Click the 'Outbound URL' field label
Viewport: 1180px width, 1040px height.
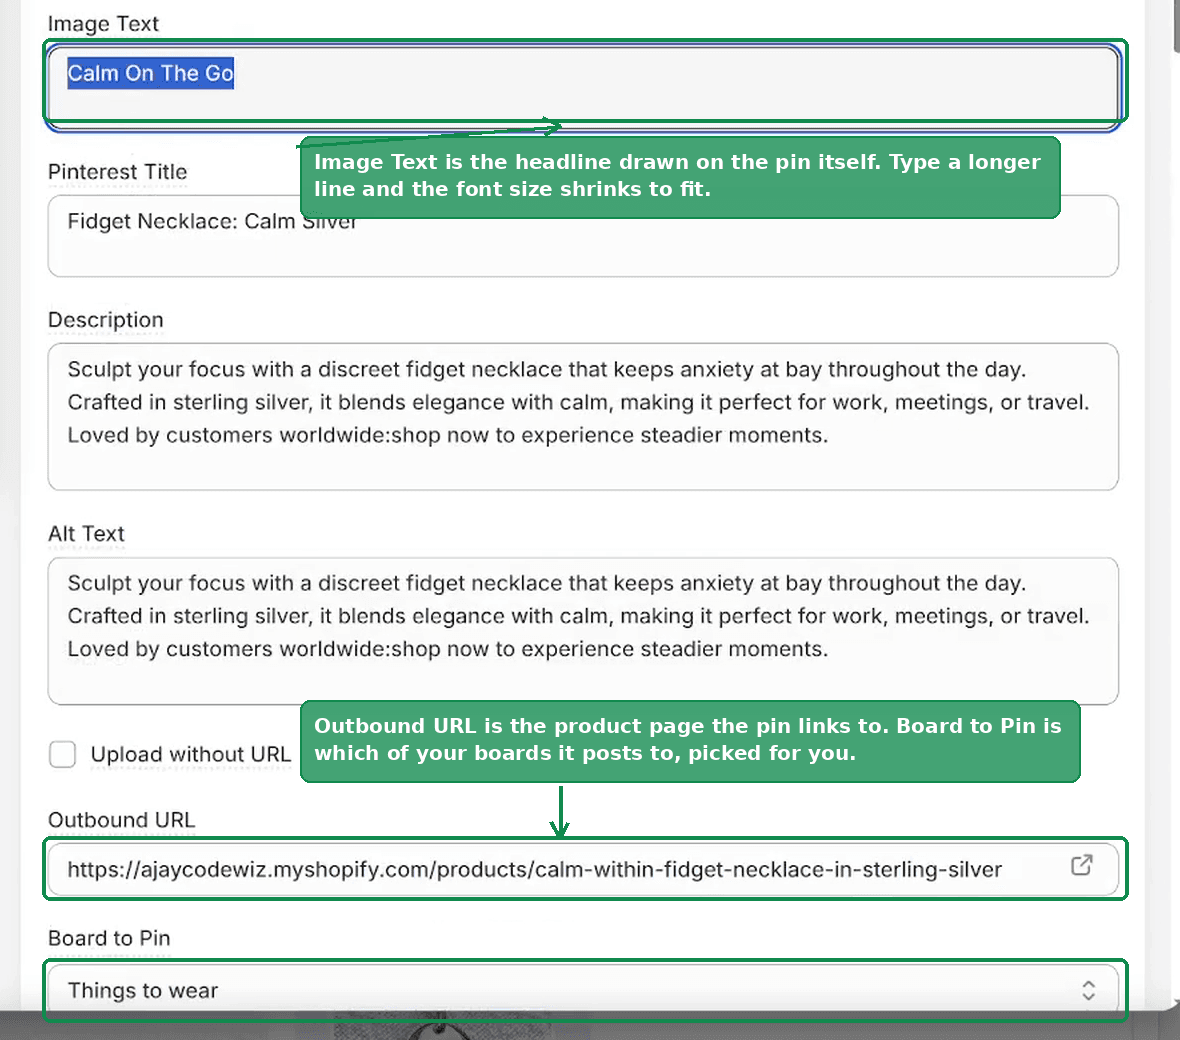(121, 820)
